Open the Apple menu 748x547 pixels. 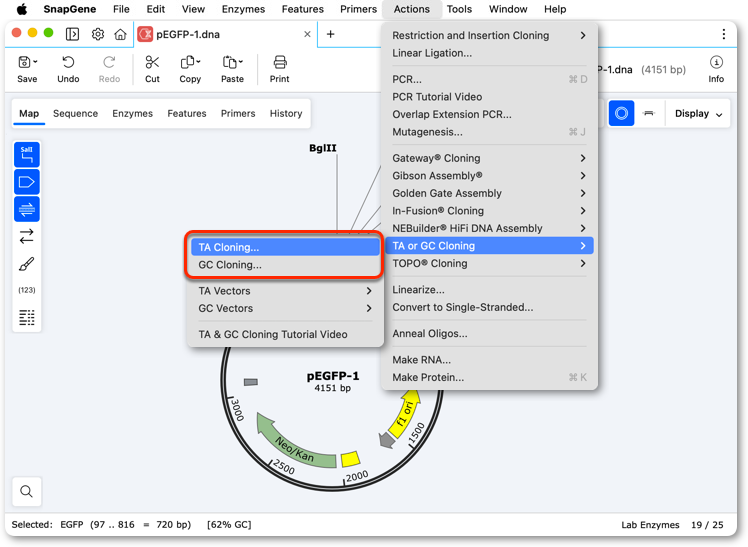[21, 9]
